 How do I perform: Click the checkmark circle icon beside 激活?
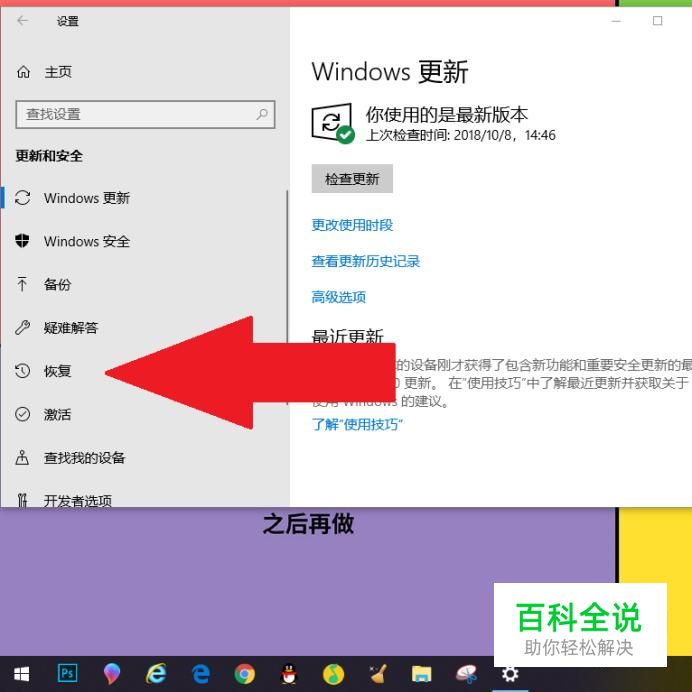click(x=23, y=414)
